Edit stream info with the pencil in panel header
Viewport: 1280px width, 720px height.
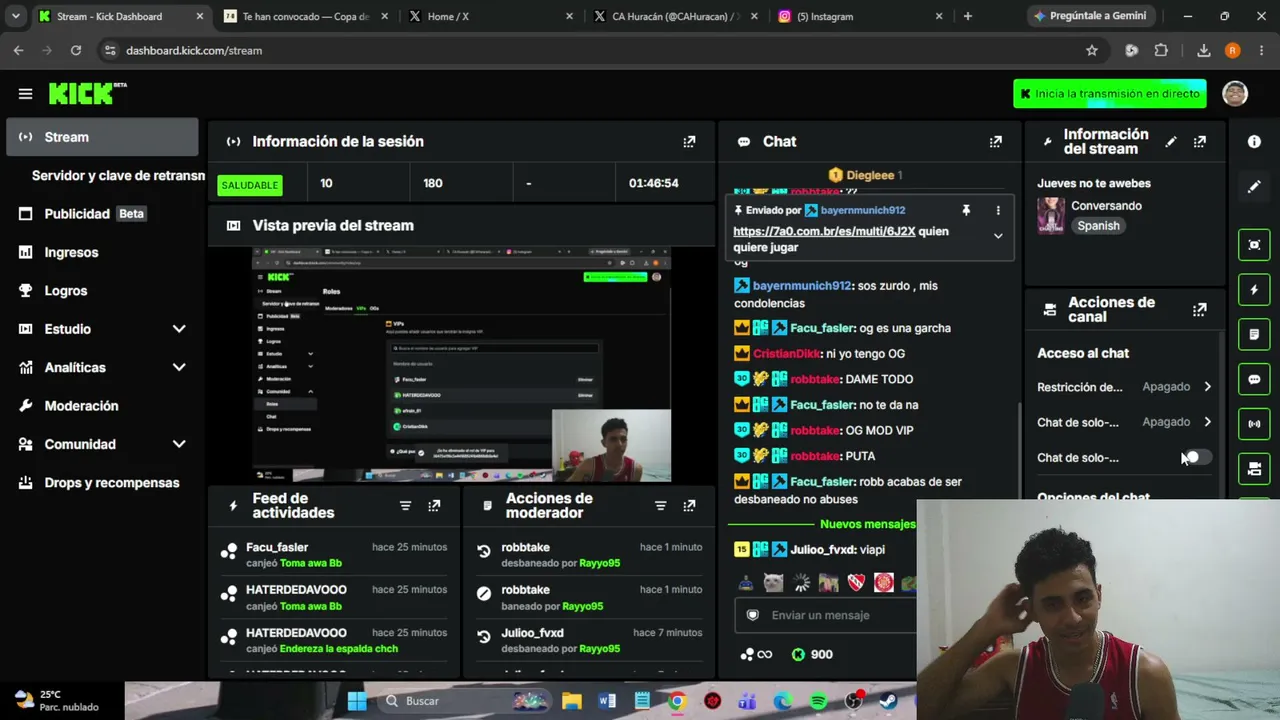[1170, 142]
